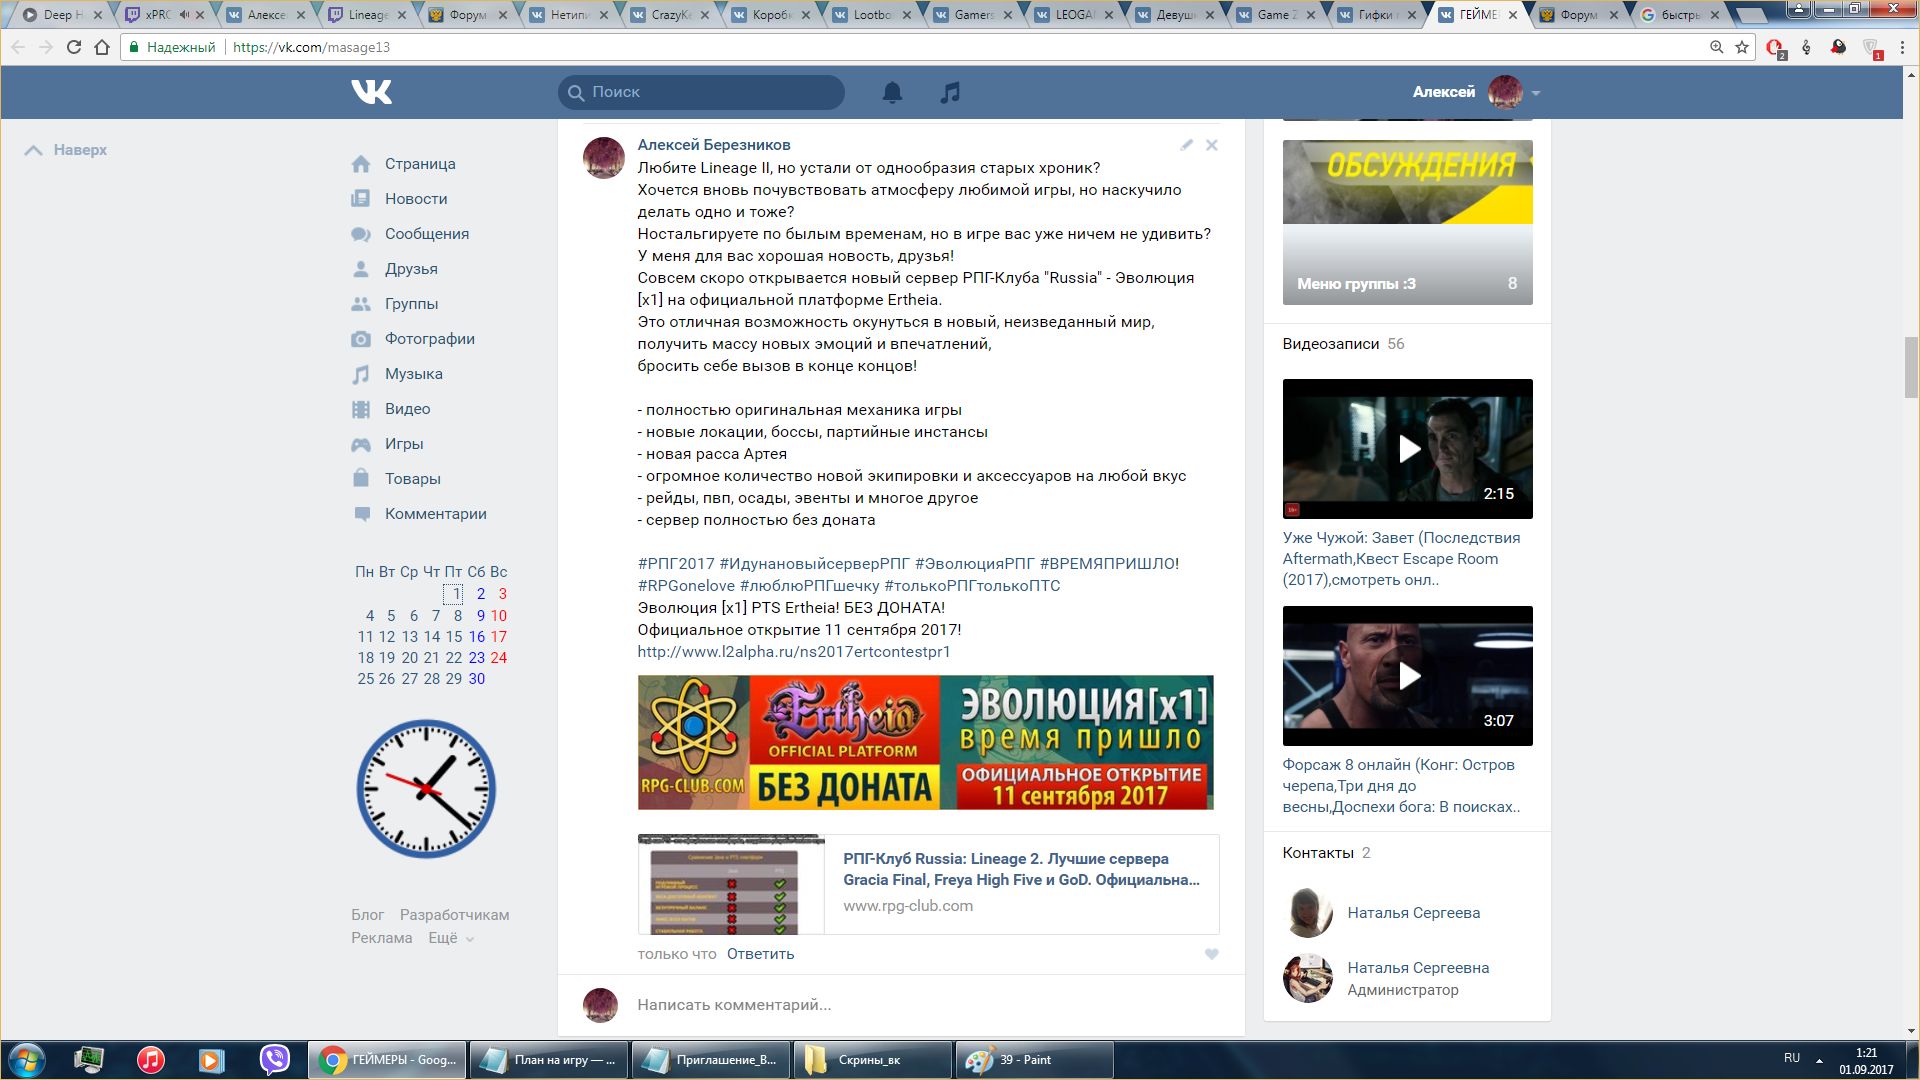
Task: Open Скрины_вк folder in taskbar
Action: click(x=872, y=1060)
